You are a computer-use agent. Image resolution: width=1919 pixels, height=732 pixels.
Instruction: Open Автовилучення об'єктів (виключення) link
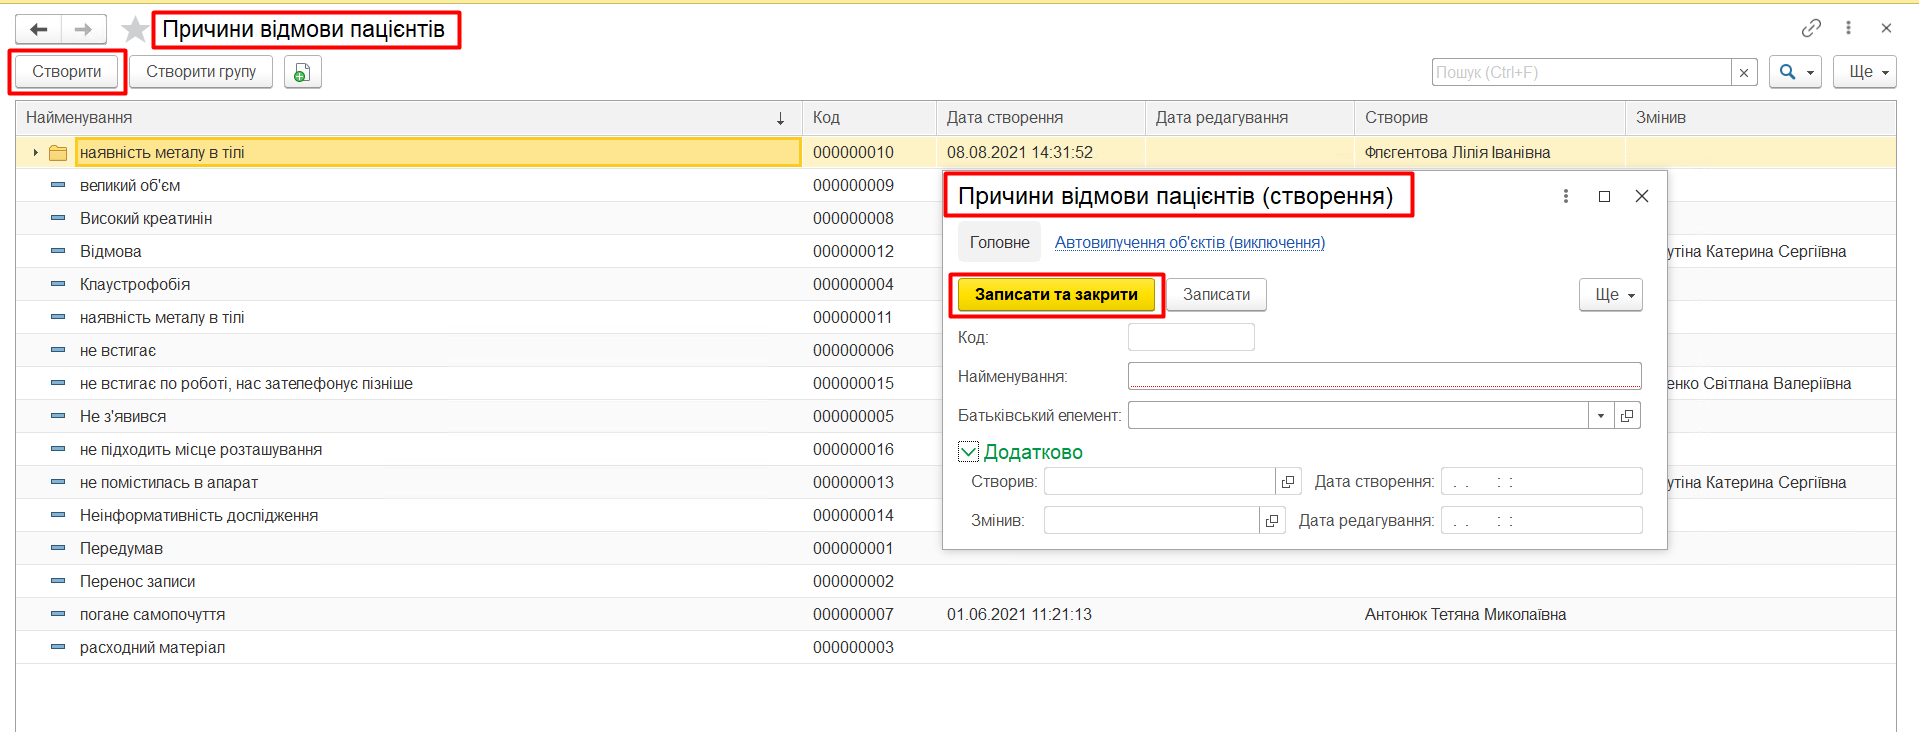tap(1189, 242)
